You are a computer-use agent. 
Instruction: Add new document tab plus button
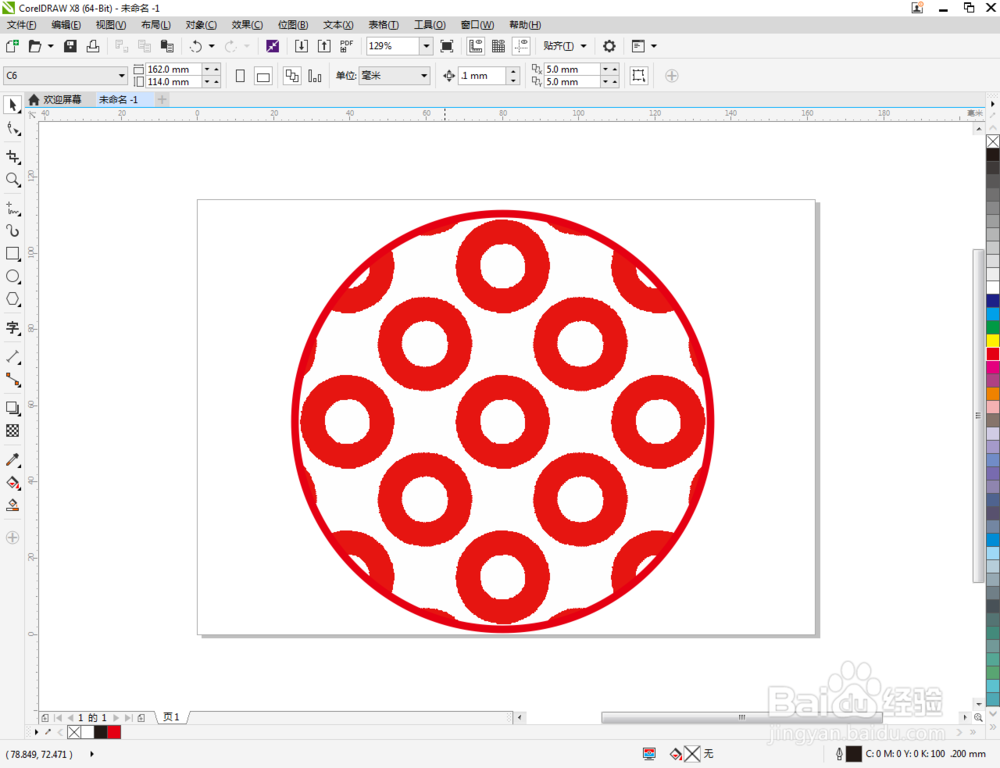point(162,100)
